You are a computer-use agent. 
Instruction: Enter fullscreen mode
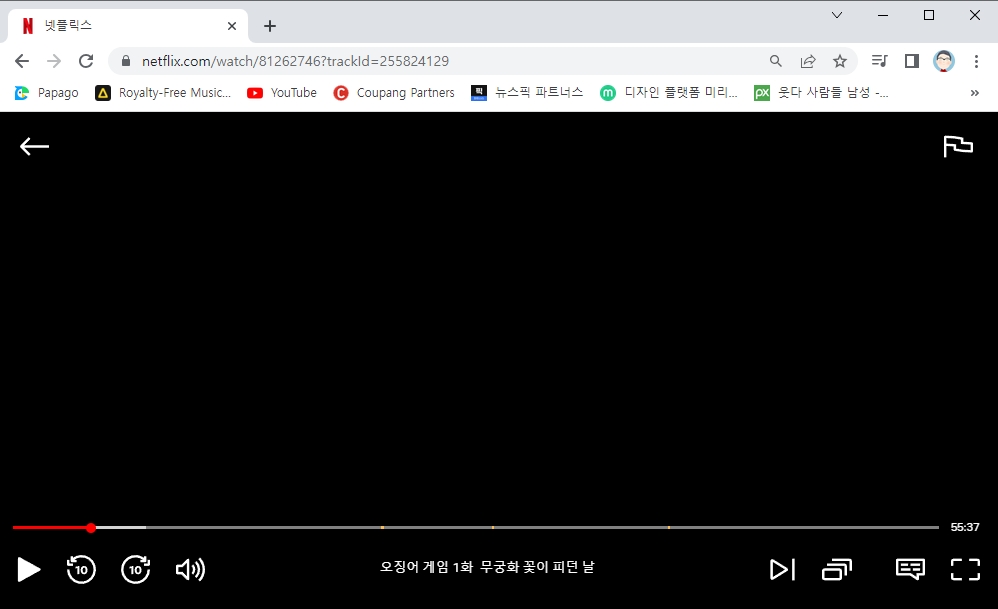pos(966,570)
